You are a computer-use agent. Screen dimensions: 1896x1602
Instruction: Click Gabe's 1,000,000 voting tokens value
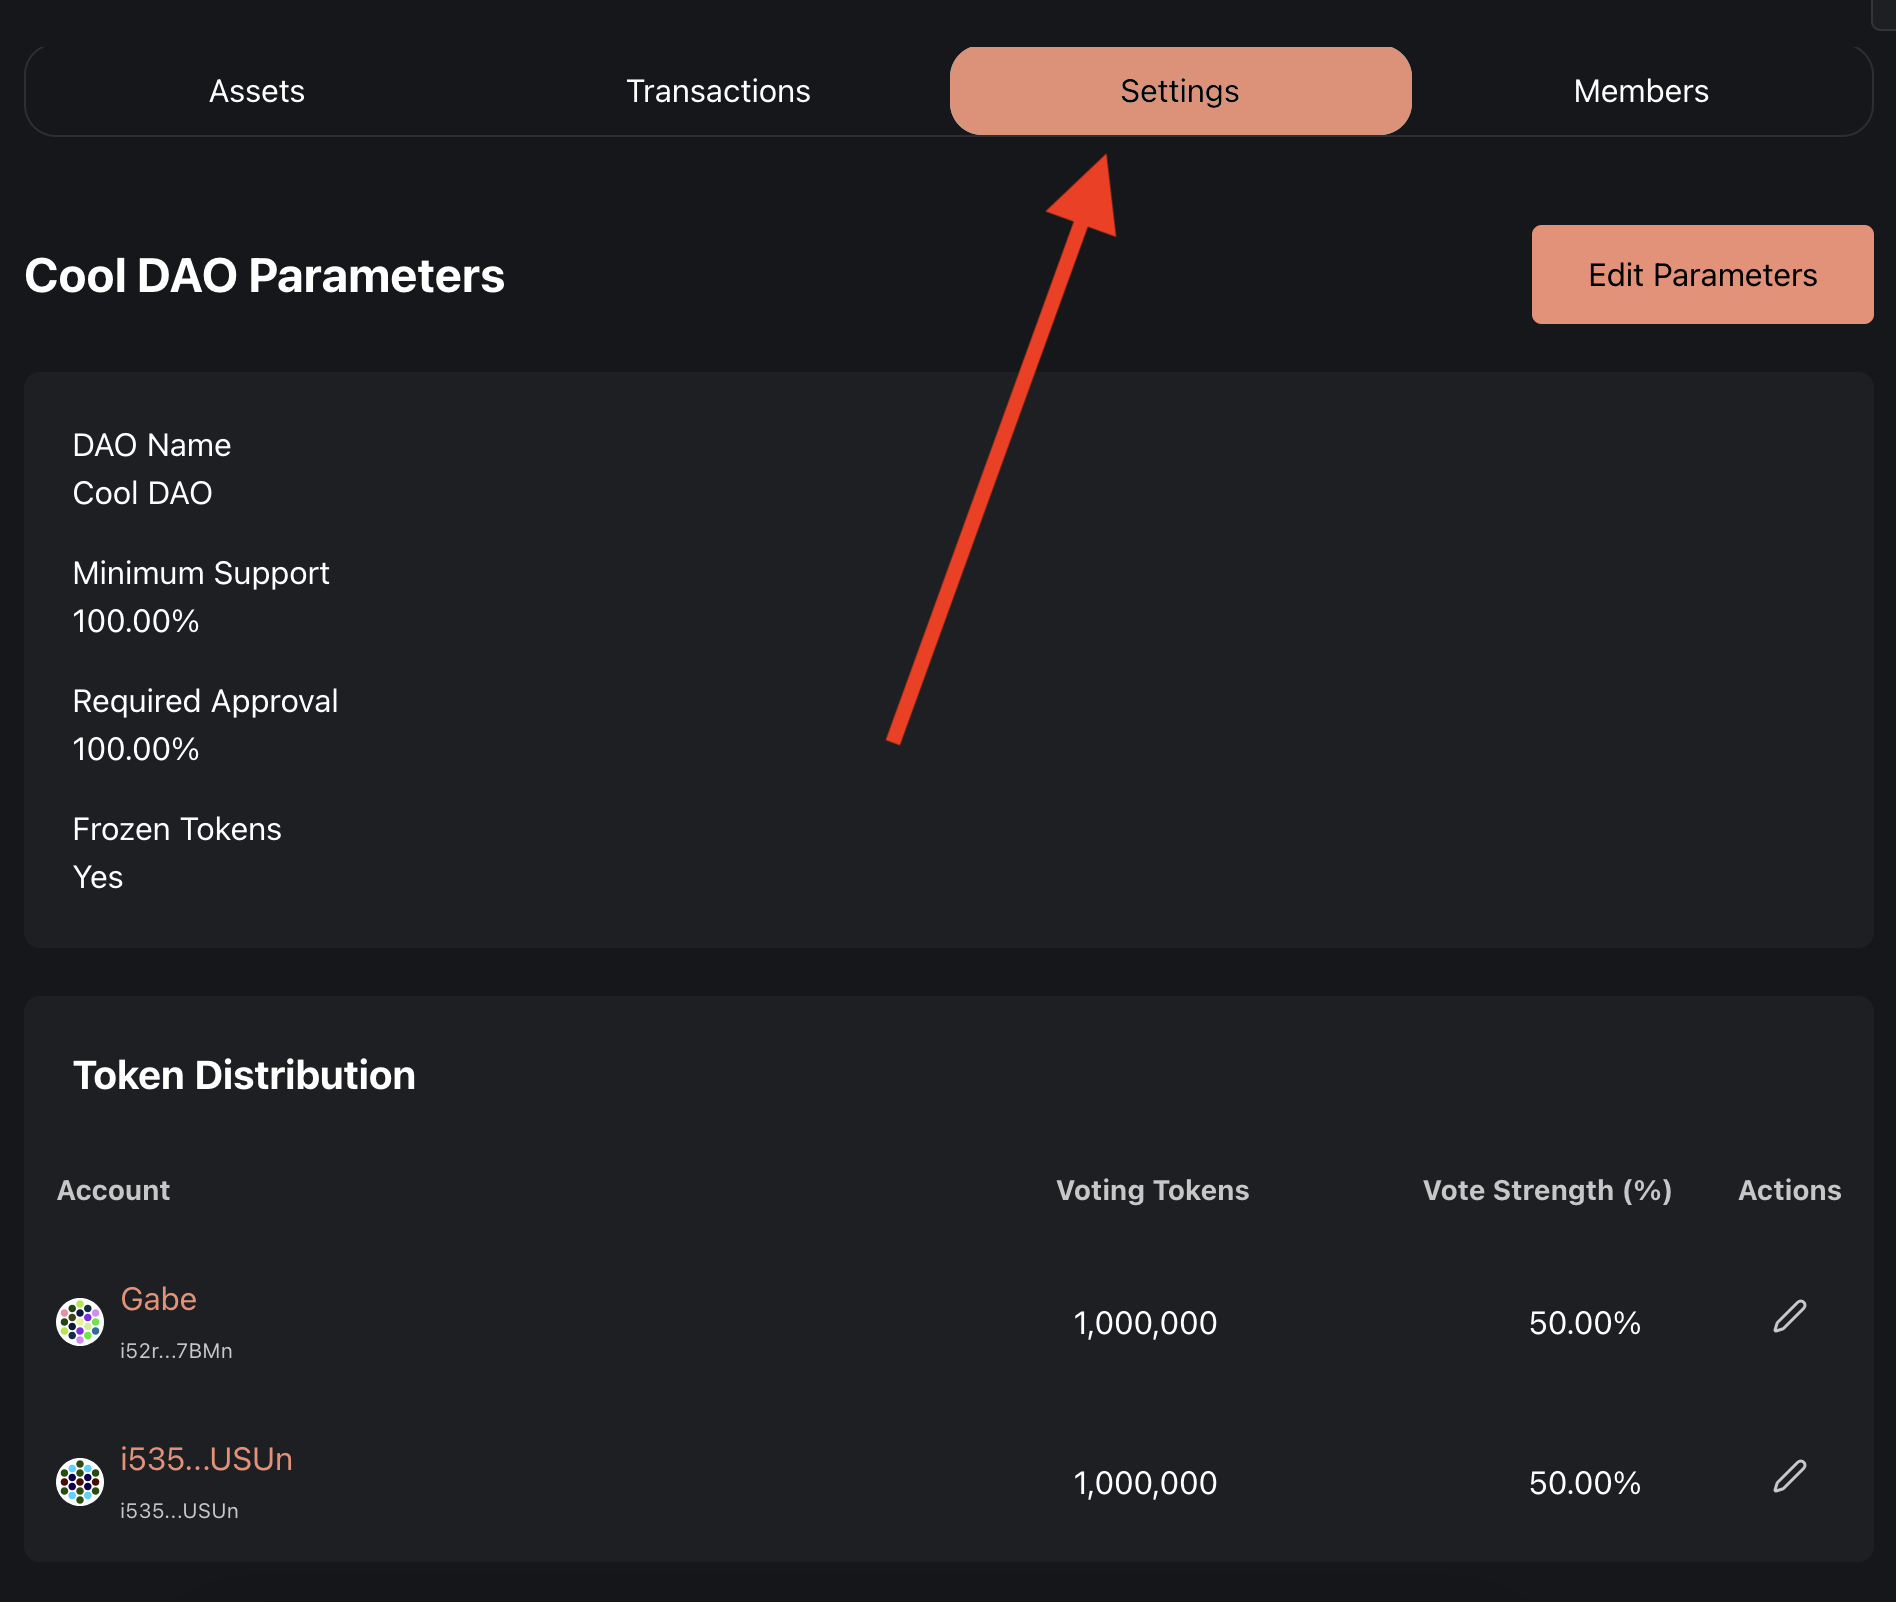pyautogui.click(x=1145, y=1323)
